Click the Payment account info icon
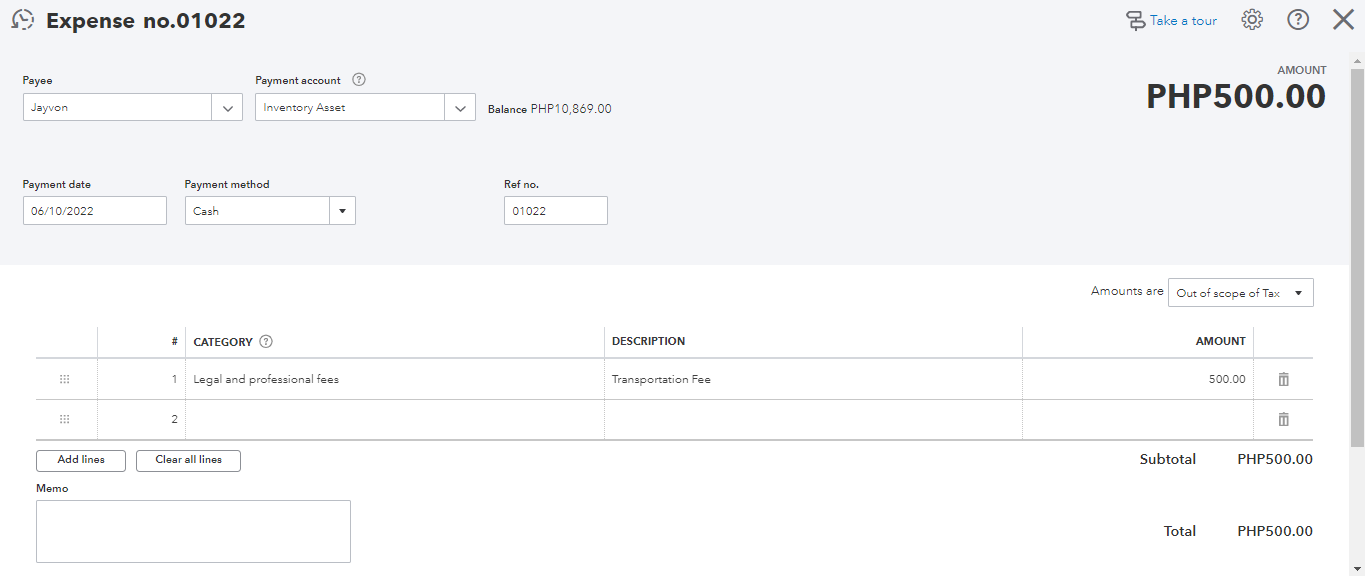This screenshot has width=1365, height=576. pyautogui.click(x=359, y=80)
